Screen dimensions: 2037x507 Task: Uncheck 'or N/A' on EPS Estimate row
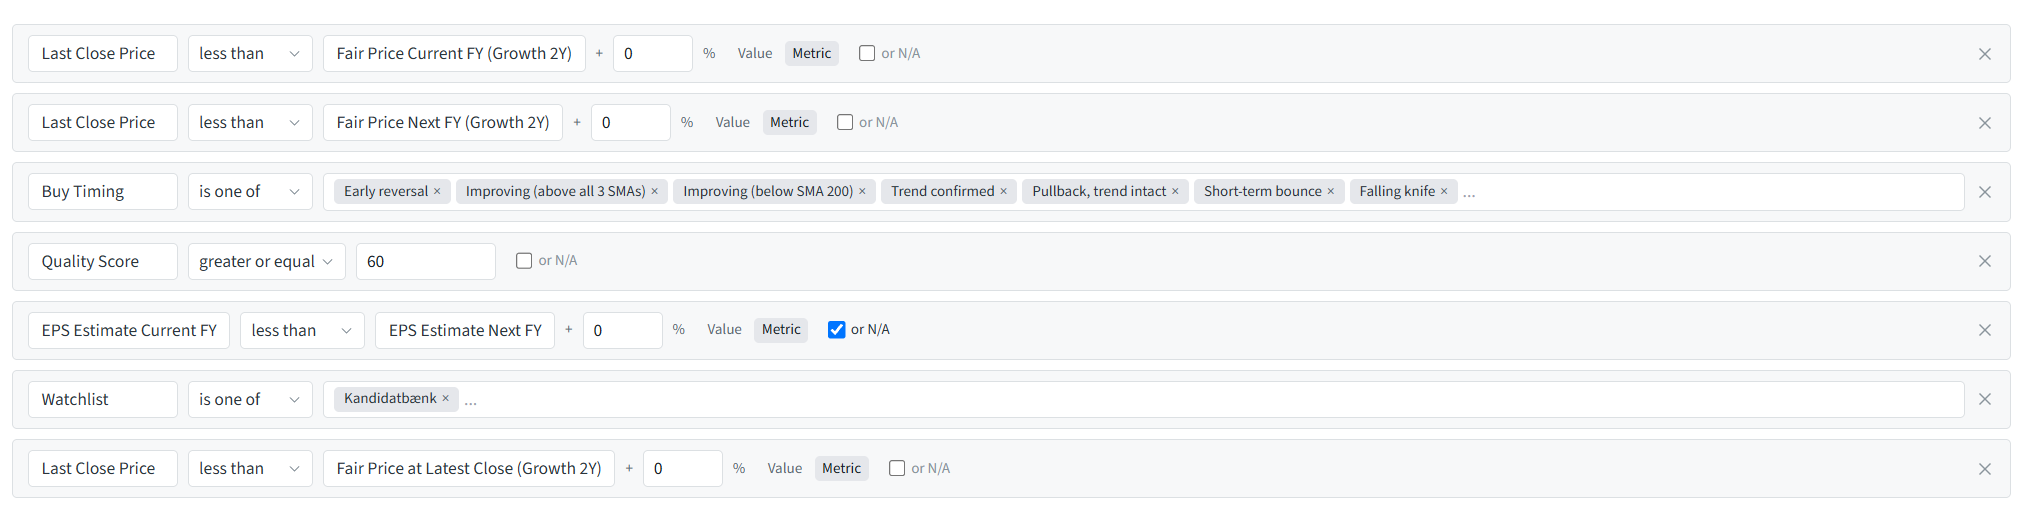click(x=837, y=330)
